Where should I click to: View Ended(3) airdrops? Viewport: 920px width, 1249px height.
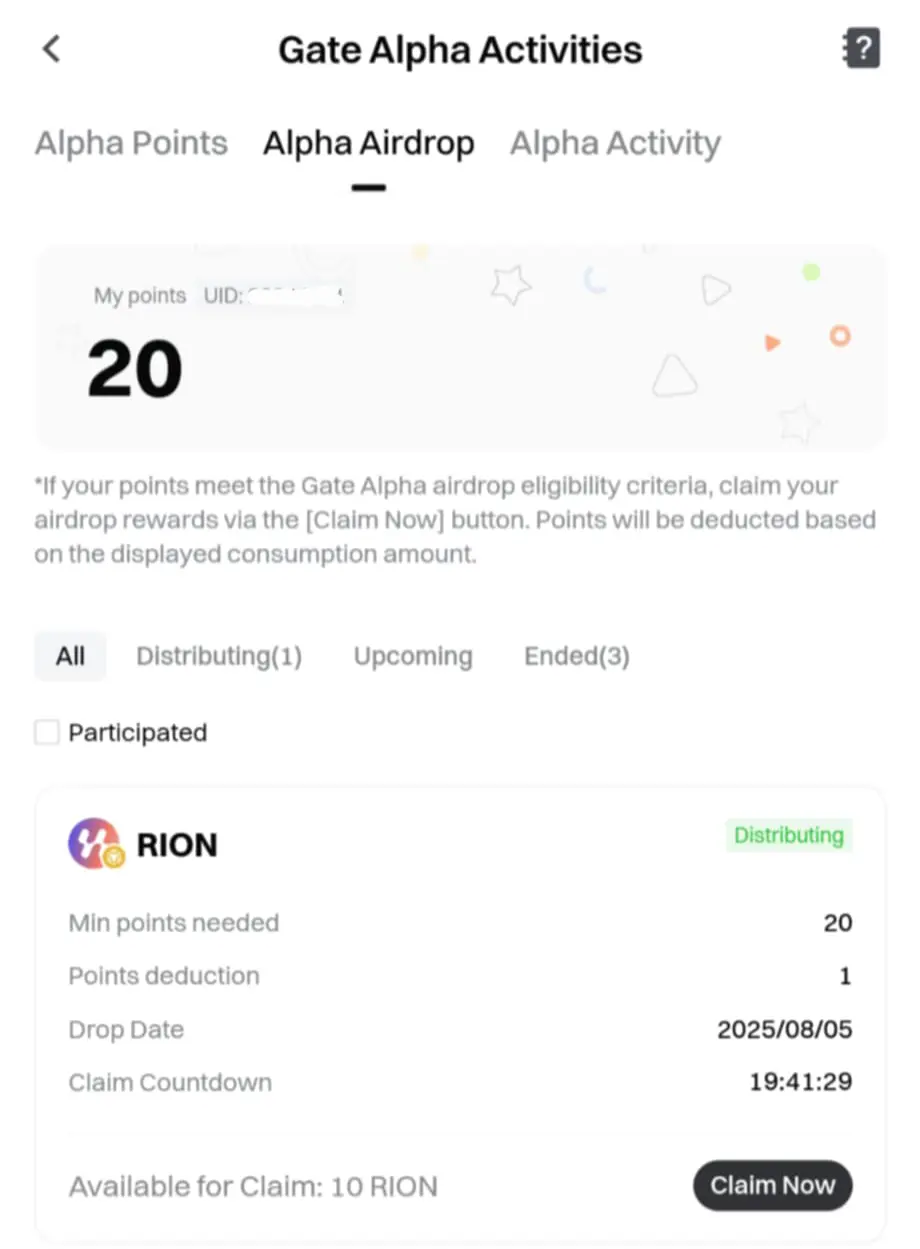[x=577, y=656]
